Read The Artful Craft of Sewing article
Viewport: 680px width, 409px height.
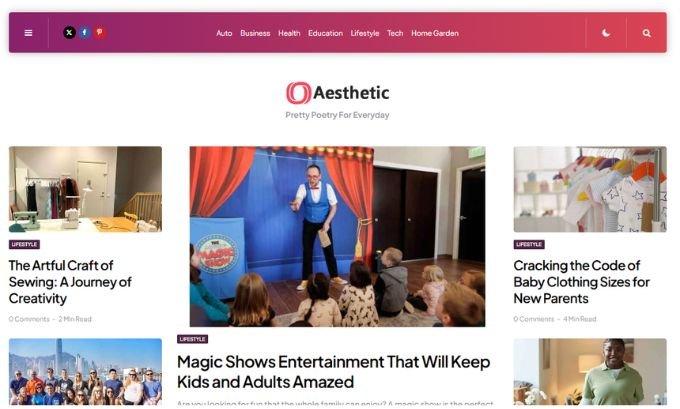[x=70, y=282]
